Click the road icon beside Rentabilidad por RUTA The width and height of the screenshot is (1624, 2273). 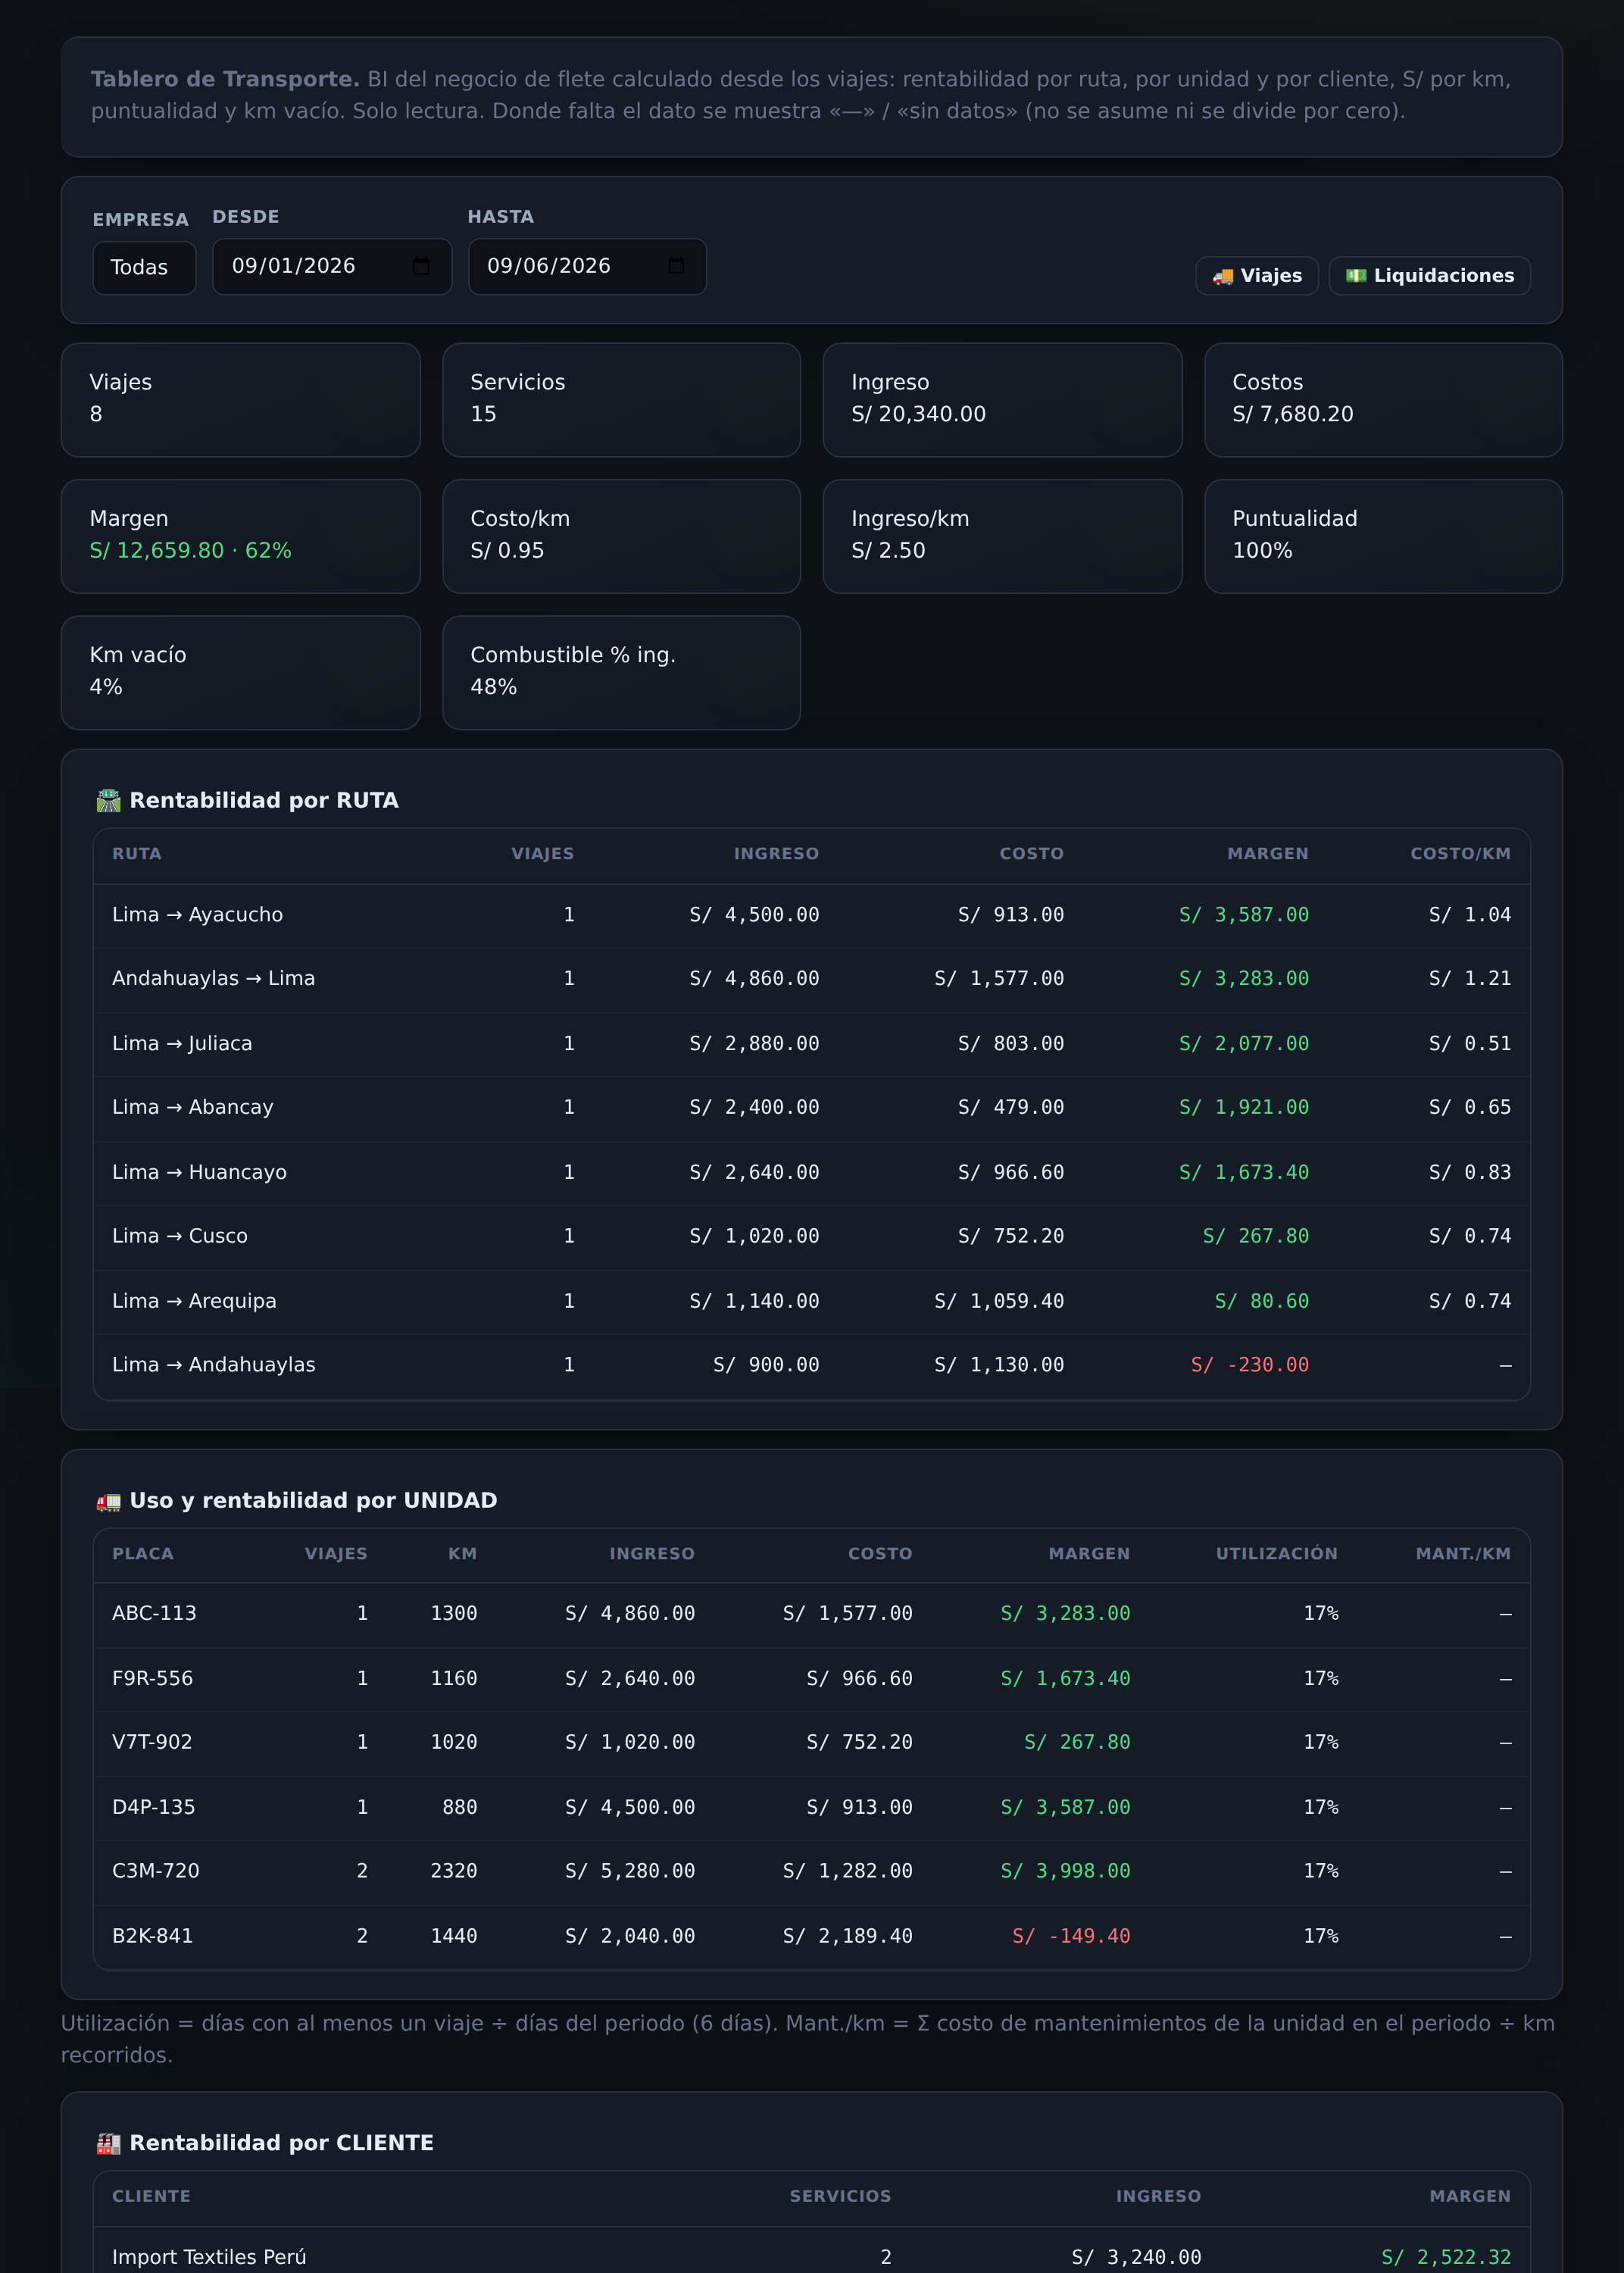pos(108,801)
